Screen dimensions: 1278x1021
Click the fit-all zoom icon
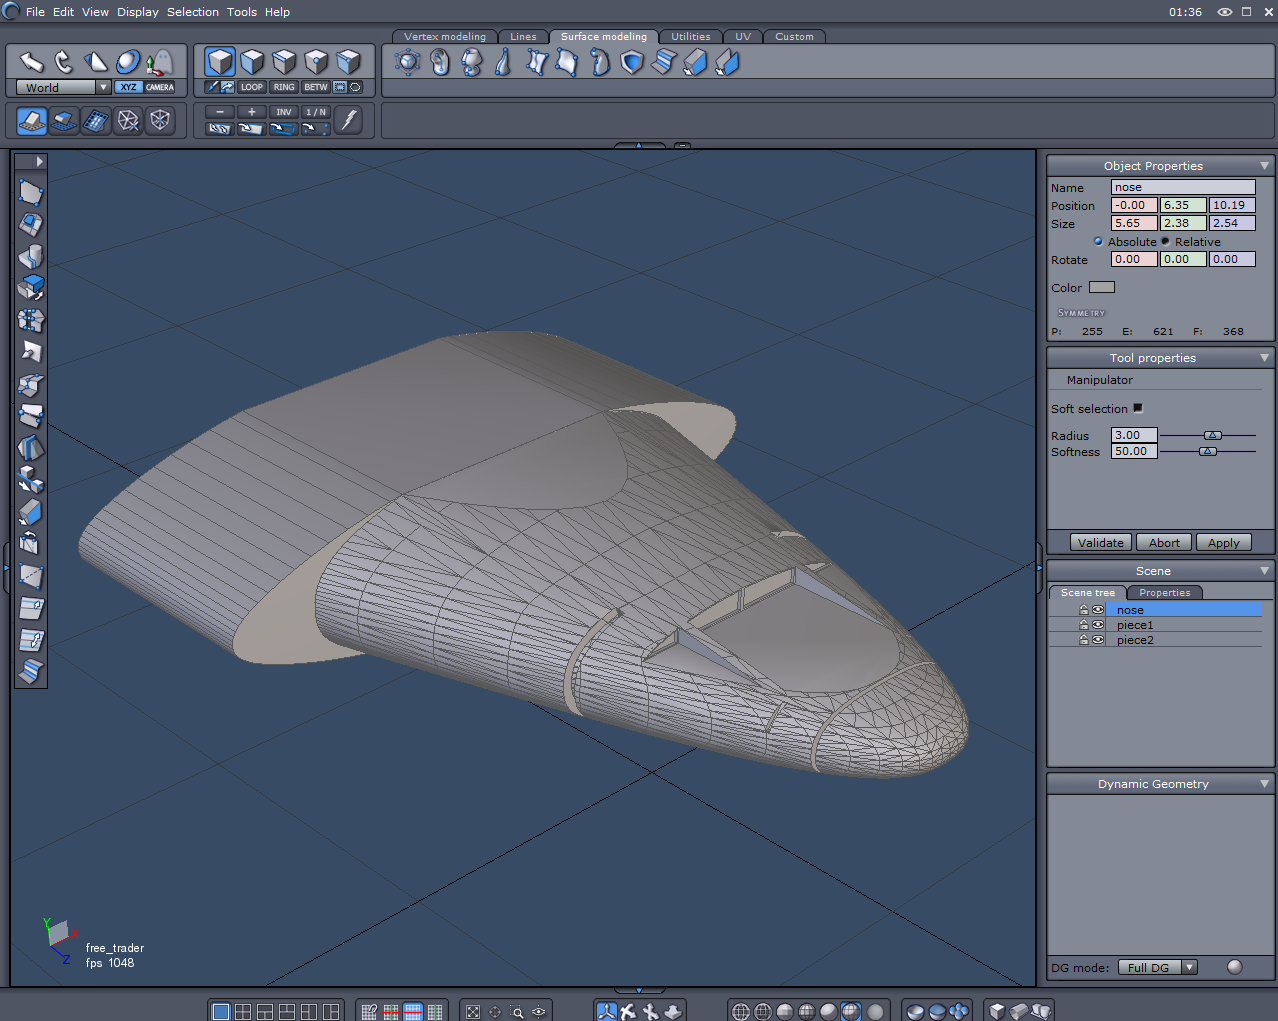[473, 1012]
